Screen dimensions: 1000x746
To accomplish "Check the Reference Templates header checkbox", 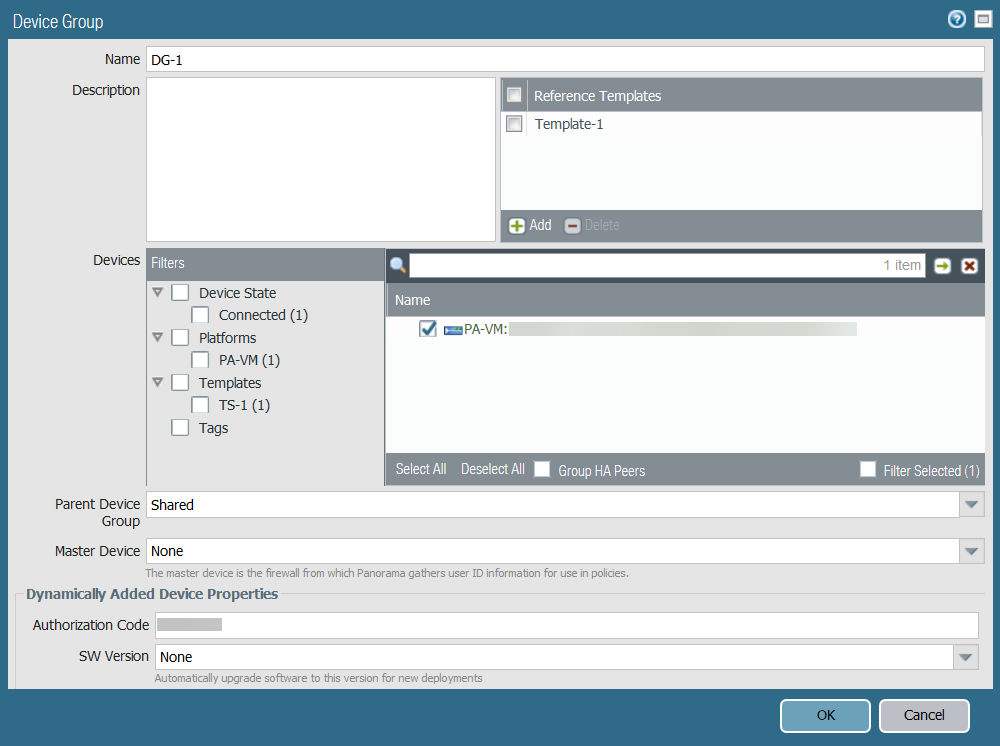I will tap(514, 95).
